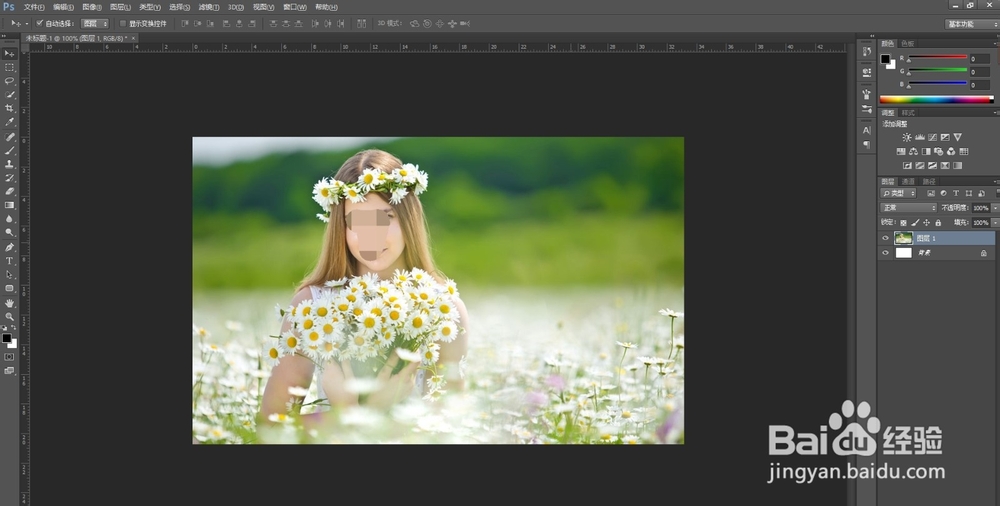The width and height of the screenshot is (1000, 506).
Task: Pick the Eyedropper tool
Action: coord(10,122)
